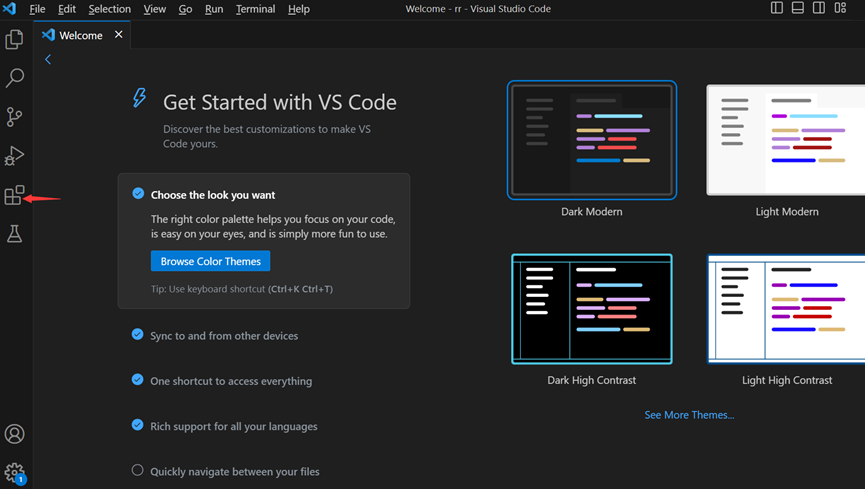This screenshot has width=865, height=489.
Task: Click the Light High Contrast label text
Action: tap(787, 380)
